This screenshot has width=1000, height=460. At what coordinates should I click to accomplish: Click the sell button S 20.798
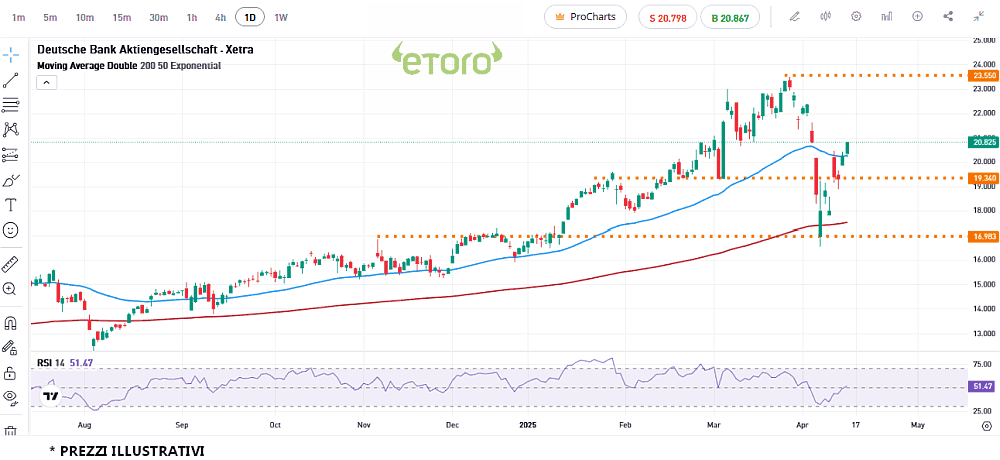pyautogui.click(x=668, y=18)
